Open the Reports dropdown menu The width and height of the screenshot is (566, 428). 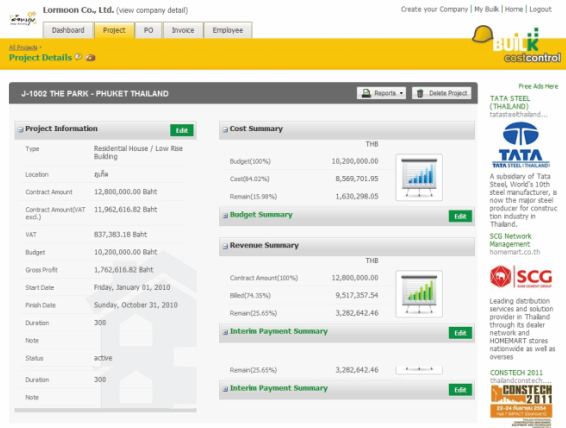click(x=382, y=93)
